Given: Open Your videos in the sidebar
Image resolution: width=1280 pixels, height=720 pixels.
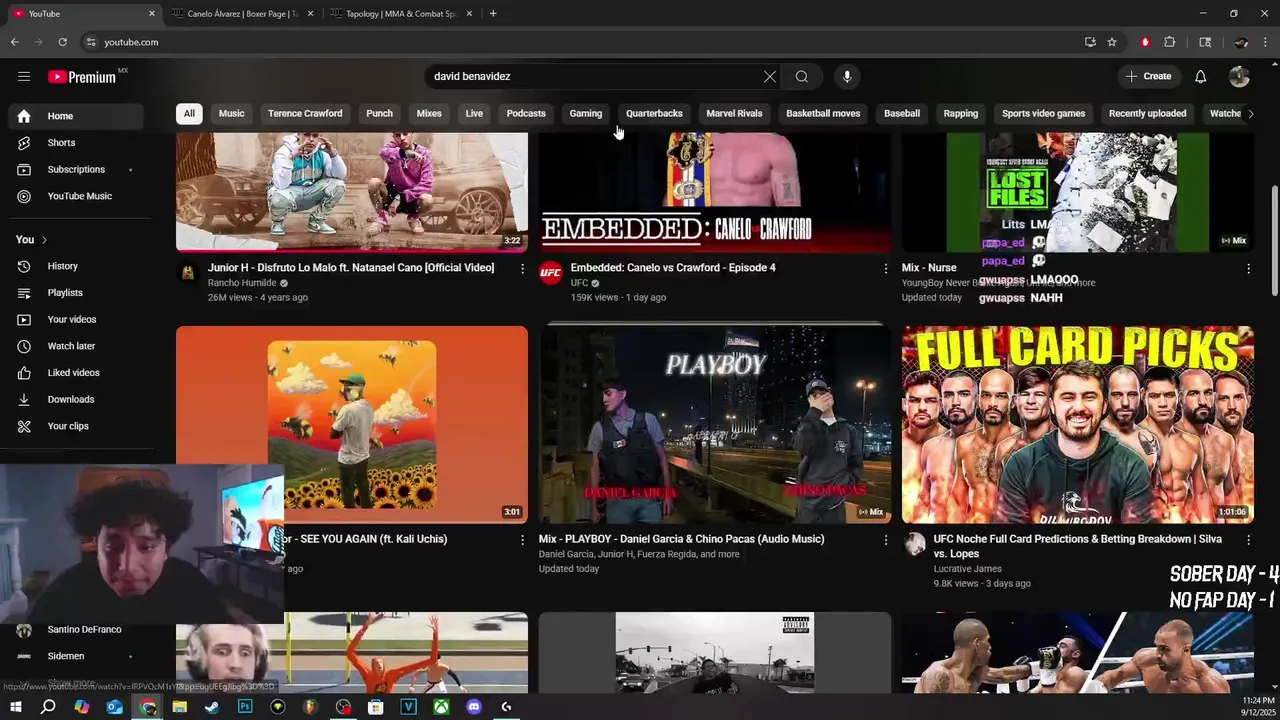Looking at the screenshot, I should [76, 320].
